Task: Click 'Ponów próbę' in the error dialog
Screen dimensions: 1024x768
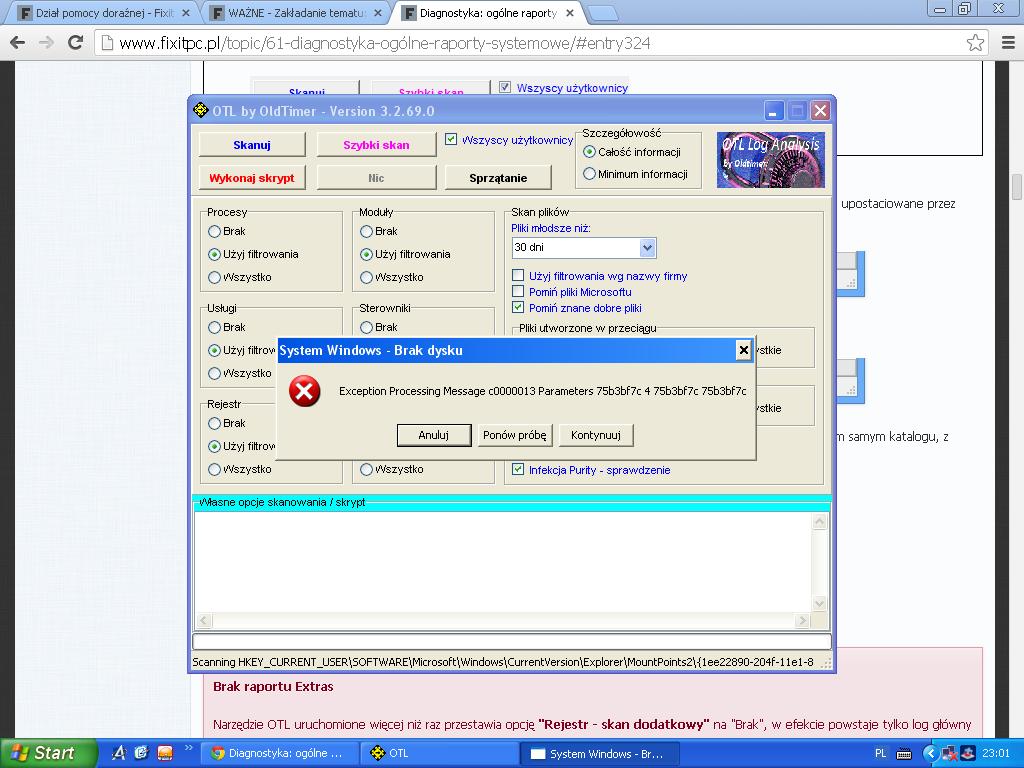Action: tap(515, 435)
